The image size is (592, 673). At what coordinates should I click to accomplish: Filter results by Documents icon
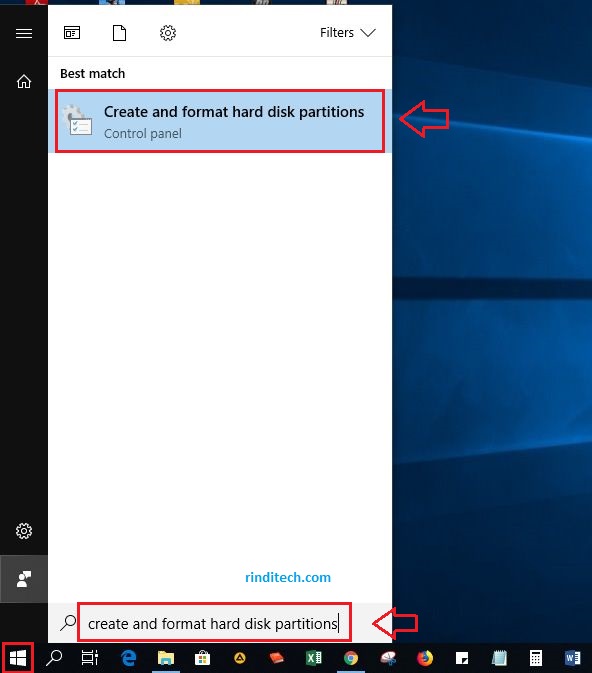(x=119, y=33)
